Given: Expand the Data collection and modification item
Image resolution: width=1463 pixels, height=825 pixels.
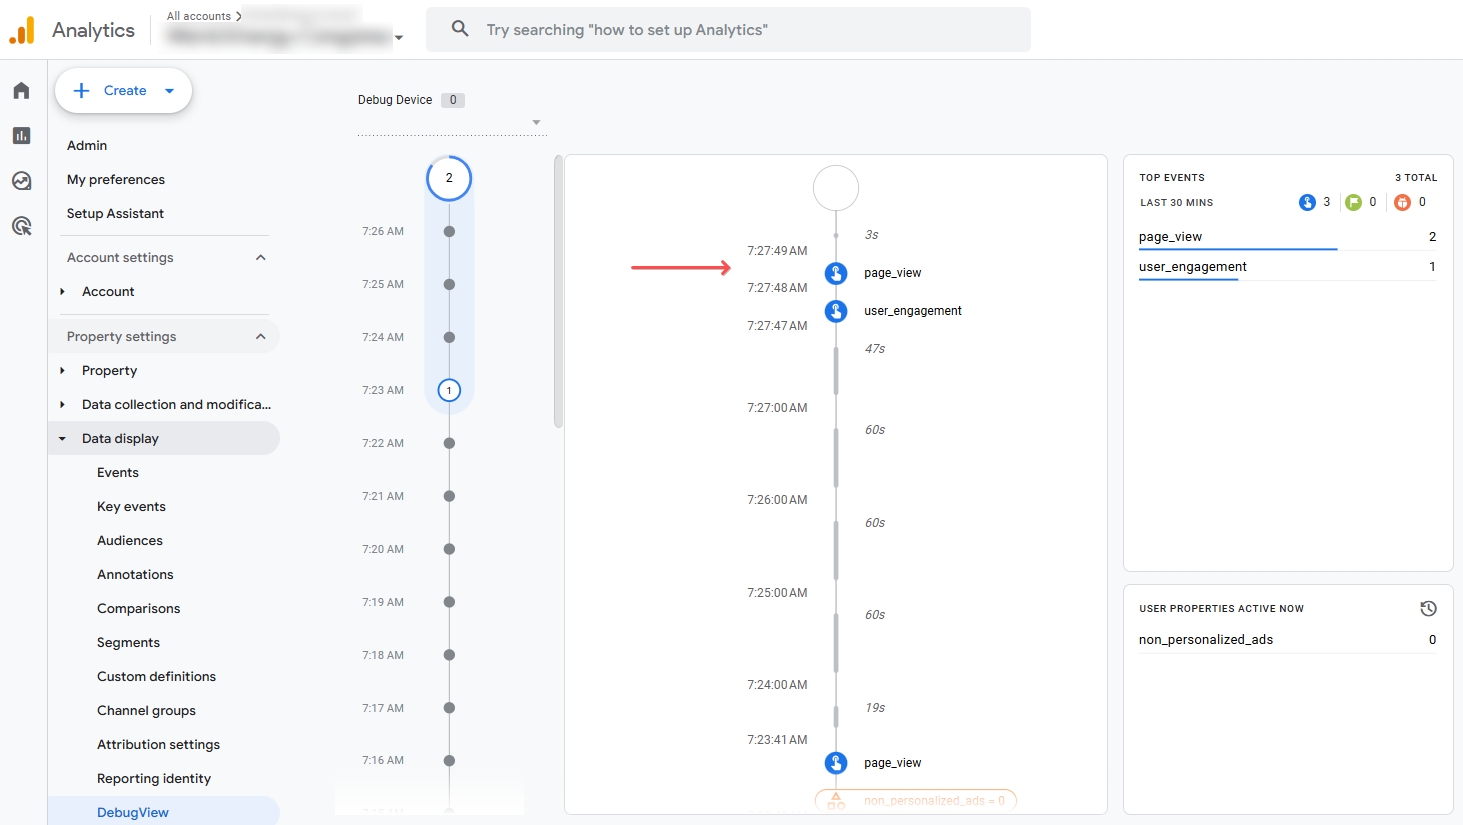Looking at the screenshot, I should pos(62,405).
